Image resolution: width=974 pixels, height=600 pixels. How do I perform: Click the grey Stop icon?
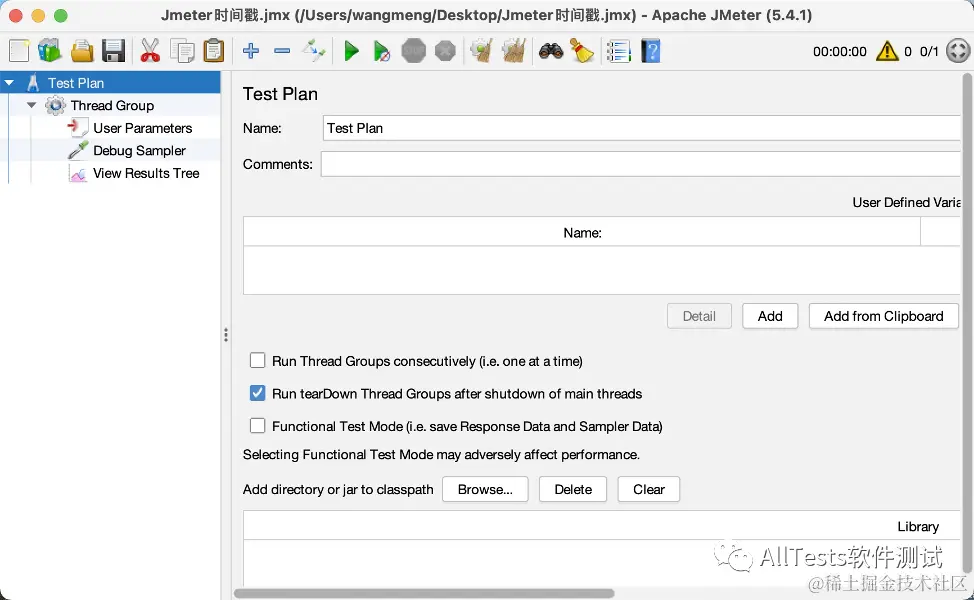tap(414, 51)
